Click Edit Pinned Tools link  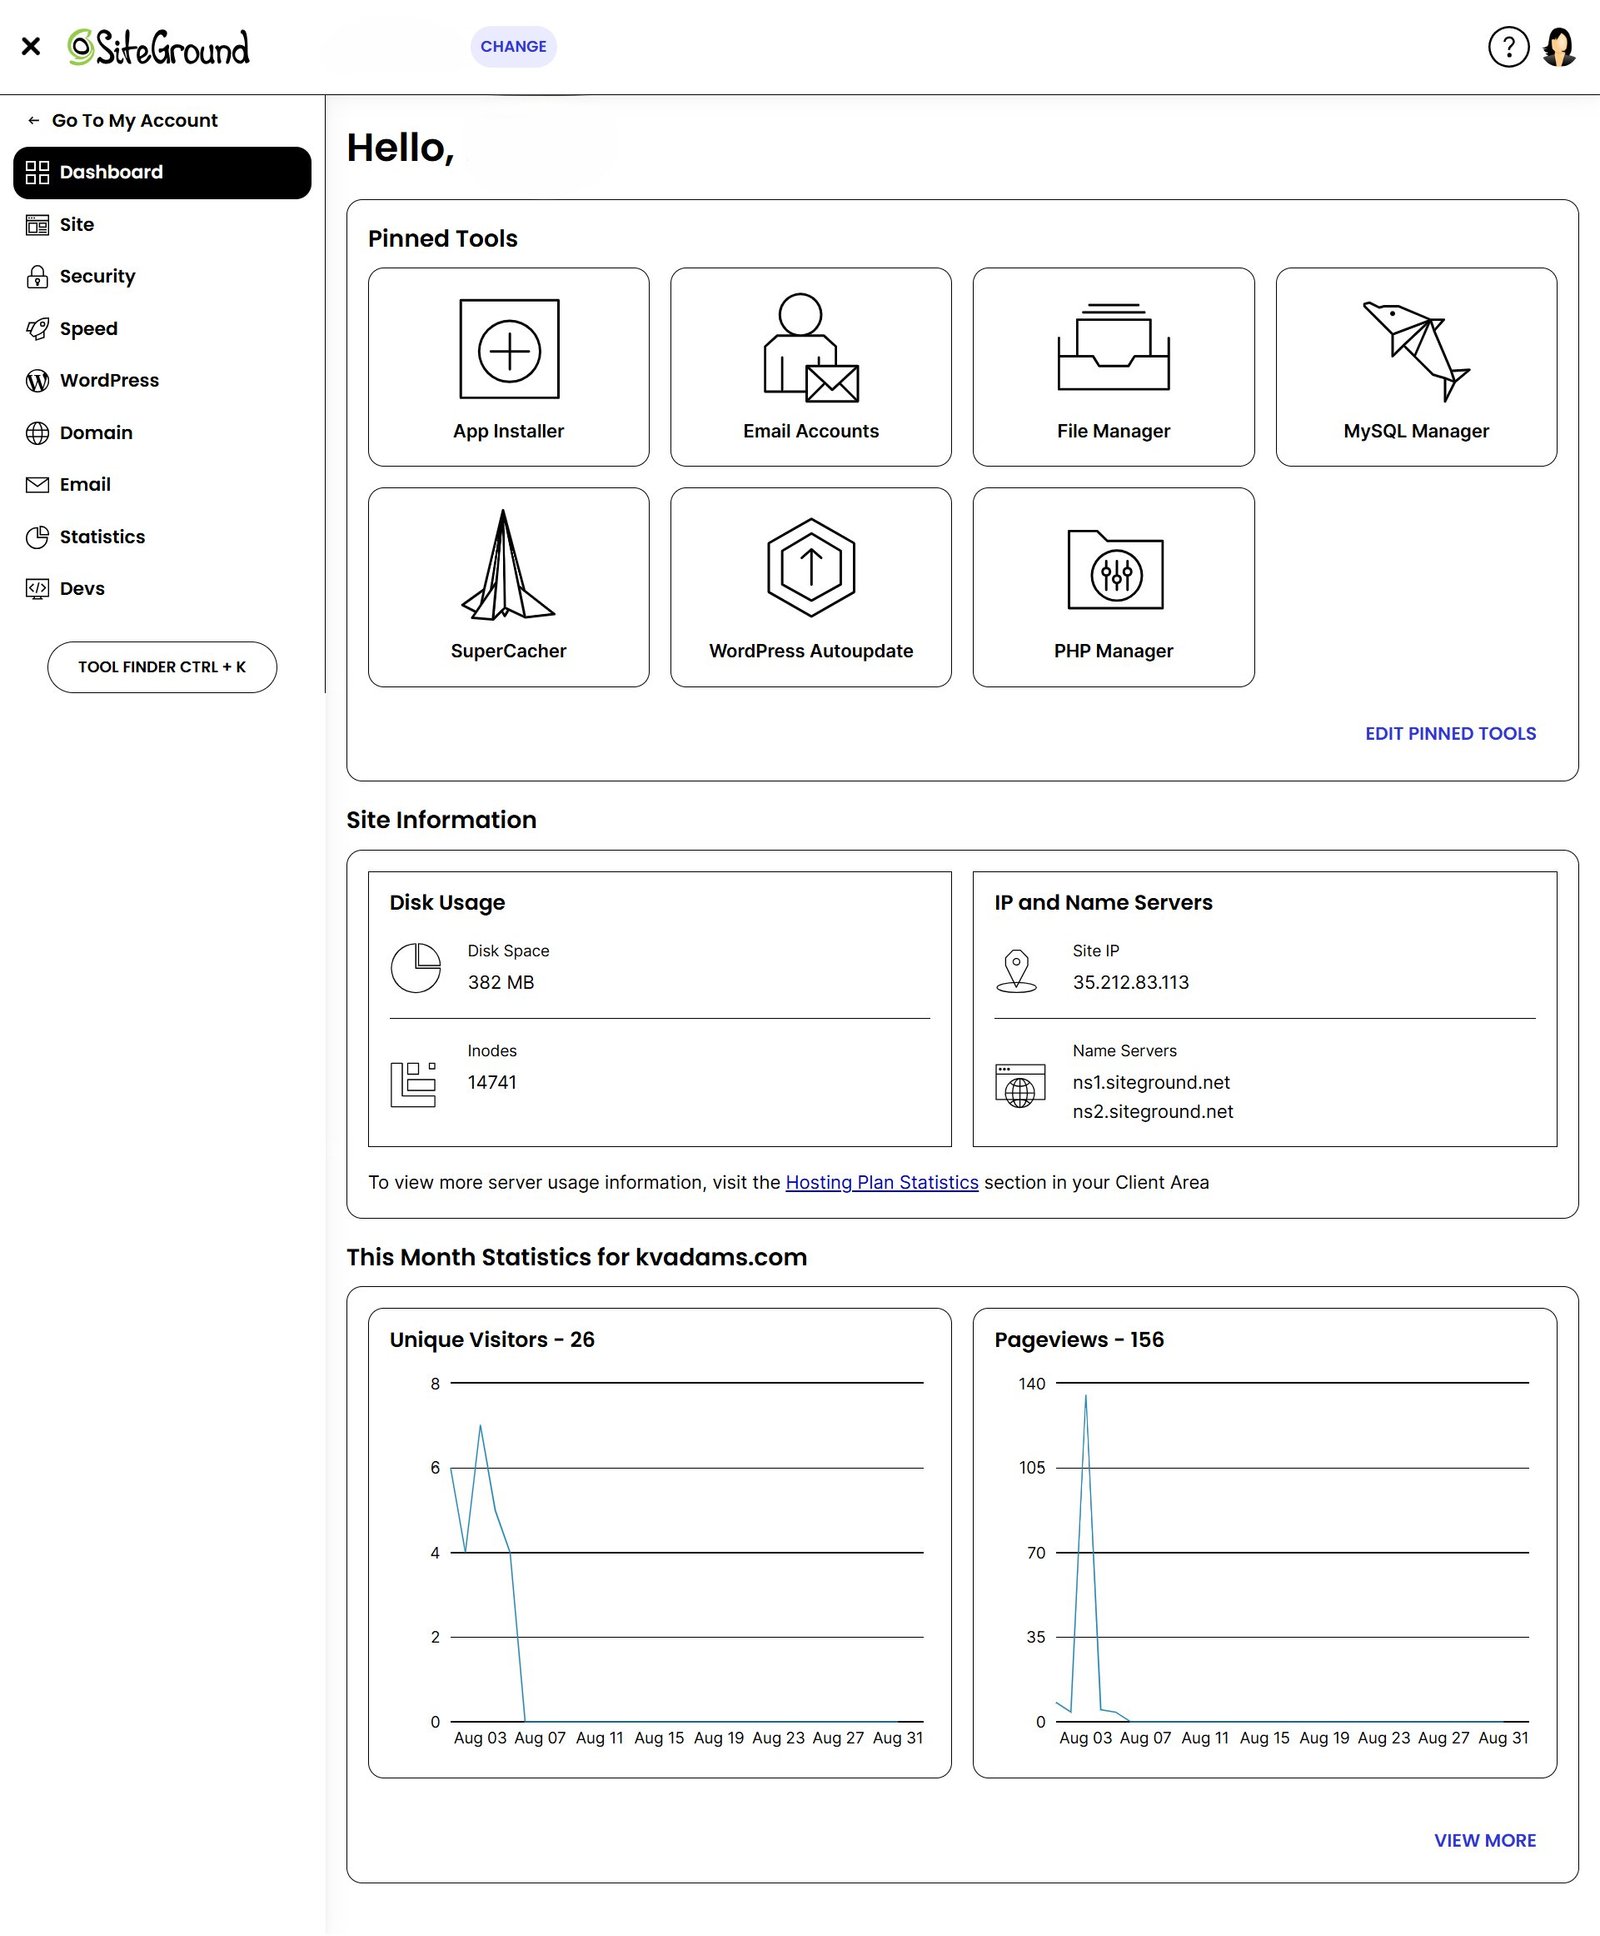point(1450,734)
